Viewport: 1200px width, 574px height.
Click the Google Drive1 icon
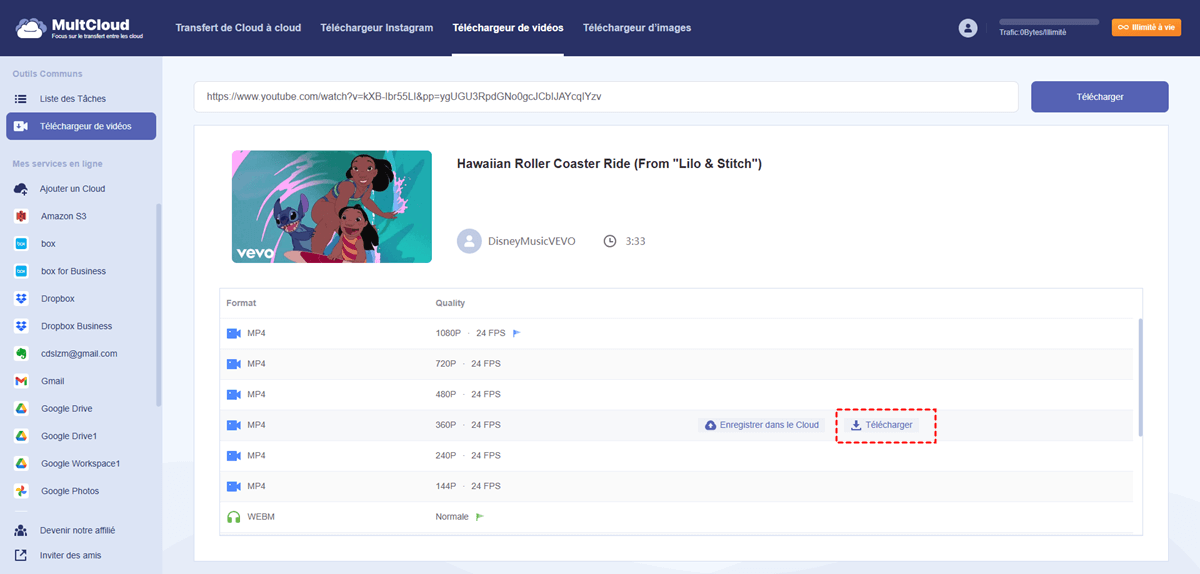click(x=20, y=436)
